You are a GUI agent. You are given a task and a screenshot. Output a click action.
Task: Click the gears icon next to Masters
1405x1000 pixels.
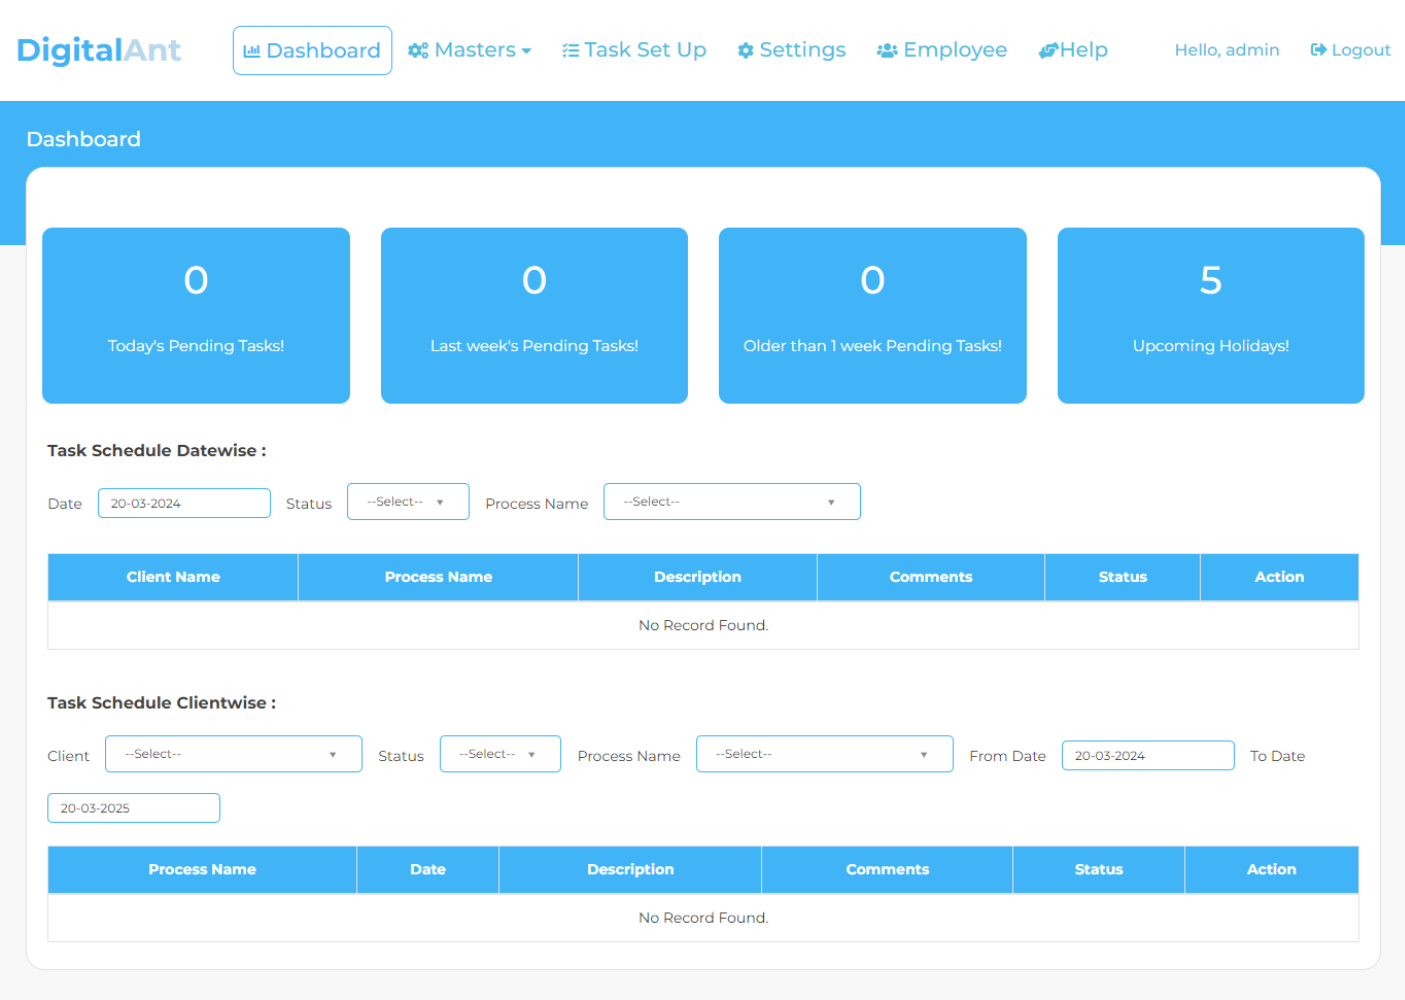point(418,49)
